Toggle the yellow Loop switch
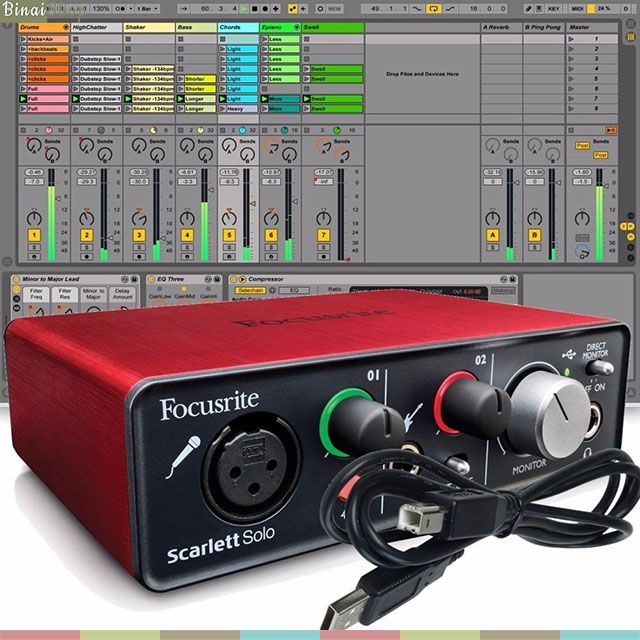The image size is (640, 640). pos(433,9)
